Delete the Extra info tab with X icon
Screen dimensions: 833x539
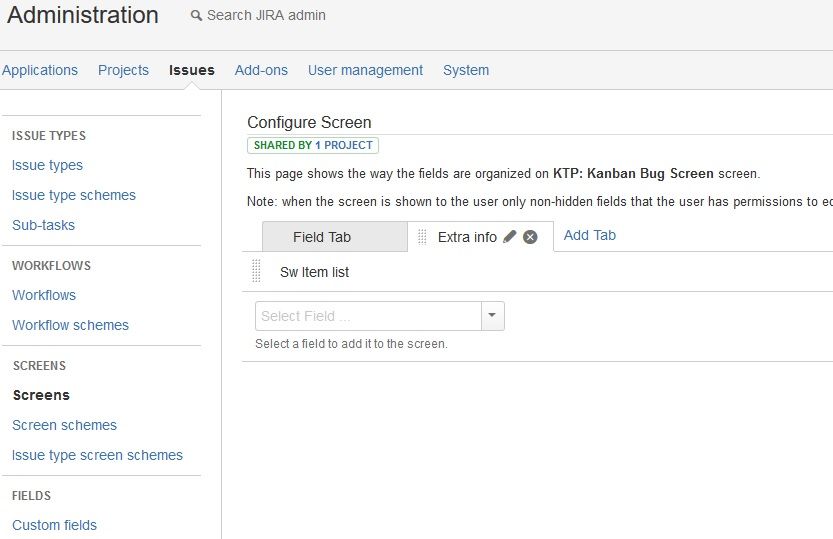[530, 237]
